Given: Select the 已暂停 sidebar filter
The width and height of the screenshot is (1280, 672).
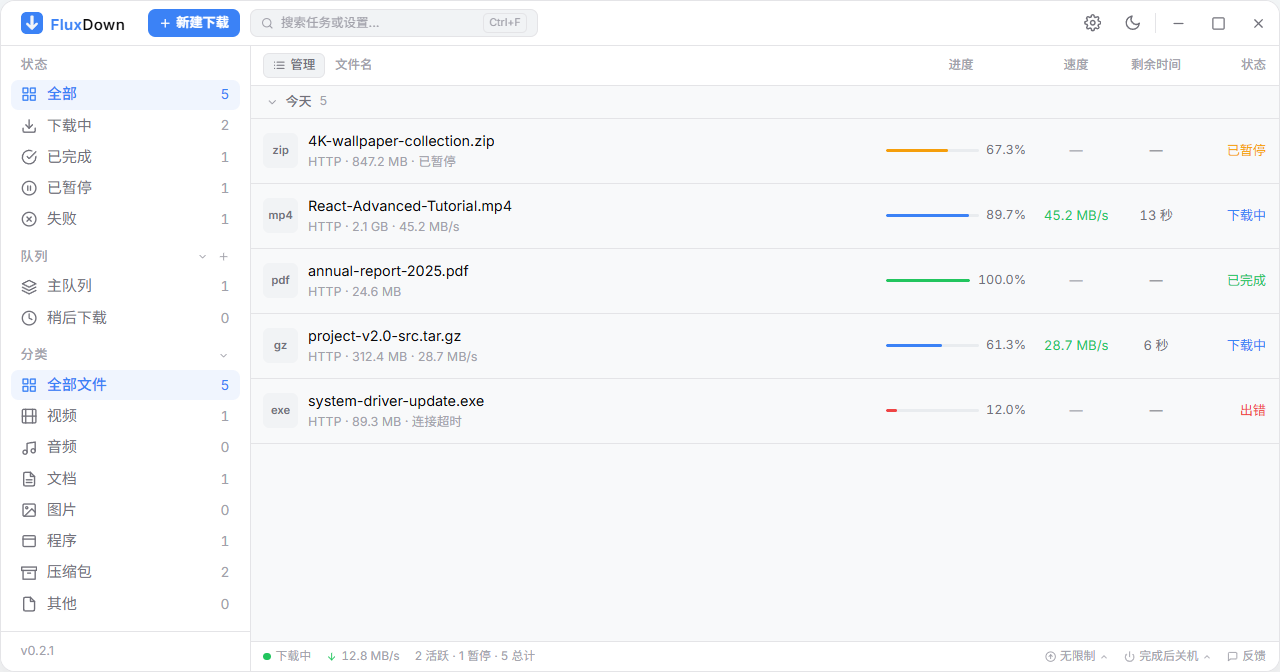Looking at the screenshot, I should (x=125, y=188).
